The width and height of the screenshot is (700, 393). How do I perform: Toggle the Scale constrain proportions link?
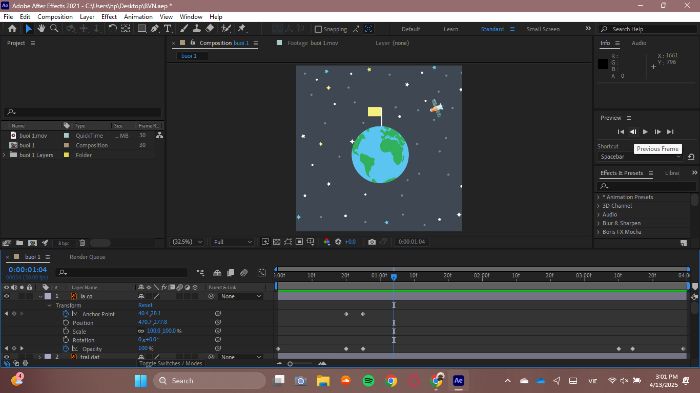coord(141,331)
